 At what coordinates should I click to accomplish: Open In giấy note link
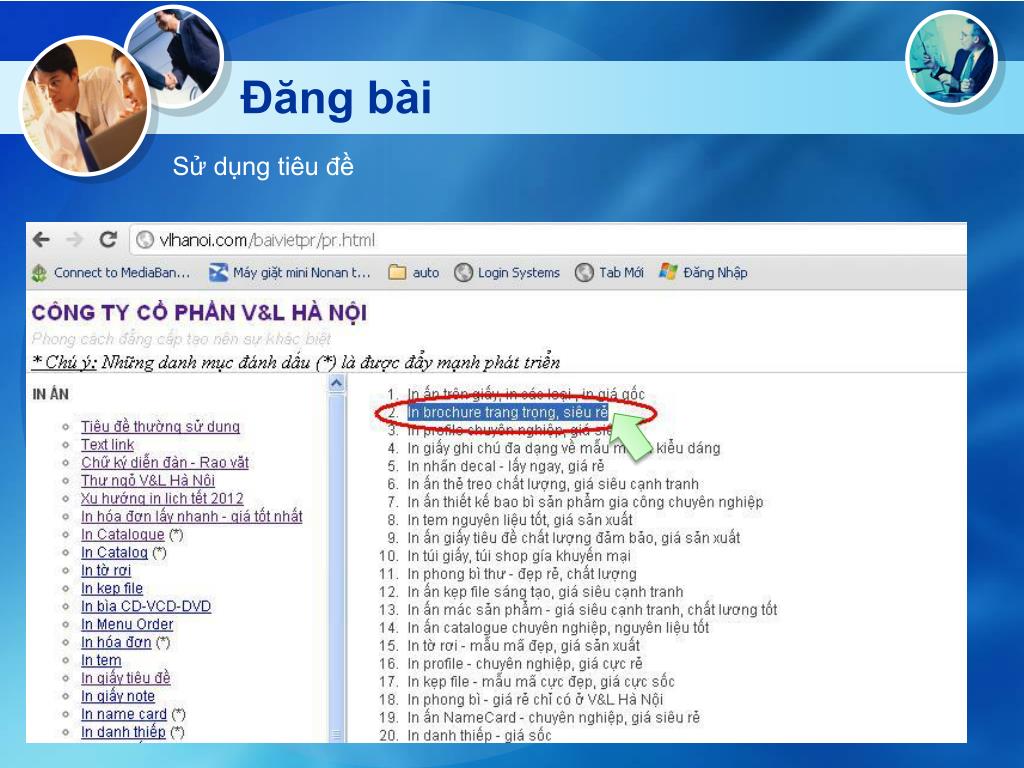pyautogui.click(x=118, y=696)
